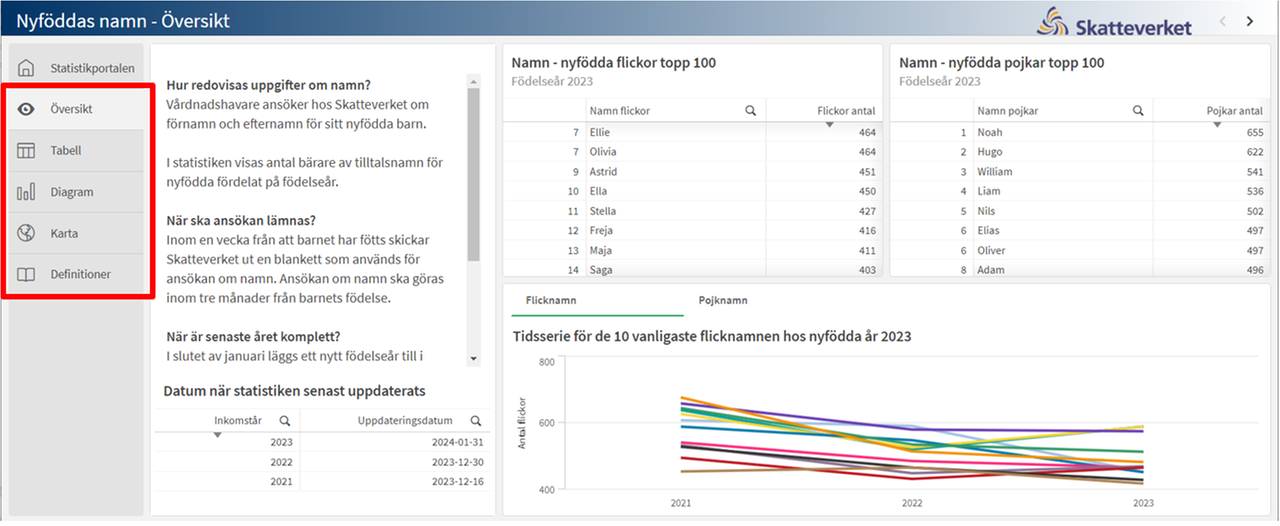1280x526 pixels.
Task: Sort by Pojkar antal column header
Action: pos(1234,111)
